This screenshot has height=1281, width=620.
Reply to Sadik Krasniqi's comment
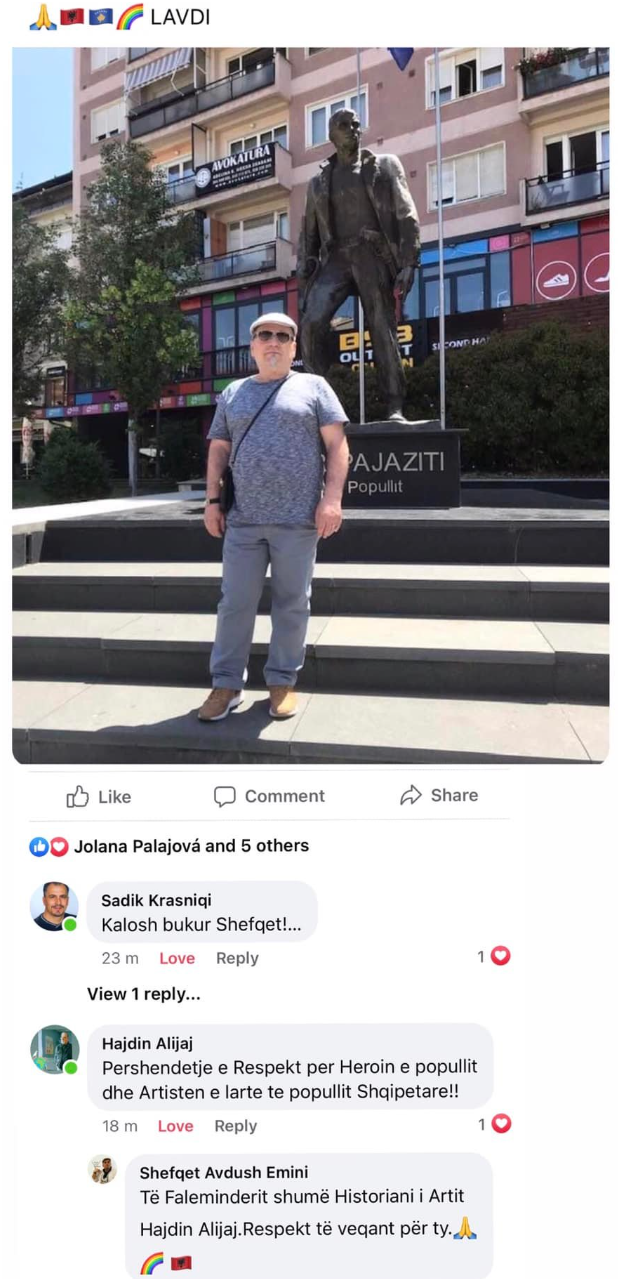[237, 958]
